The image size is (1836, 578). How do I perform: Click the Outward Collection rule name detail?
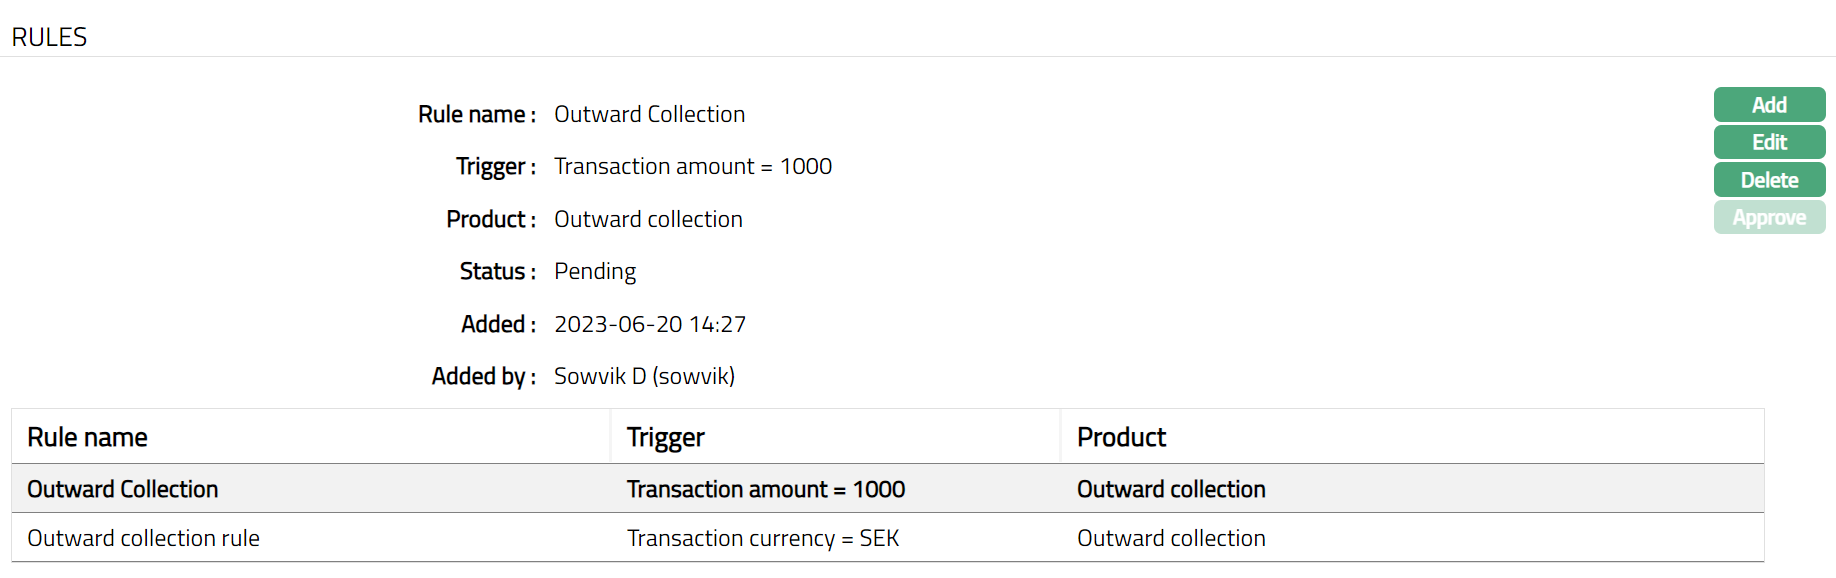(649, 114)
